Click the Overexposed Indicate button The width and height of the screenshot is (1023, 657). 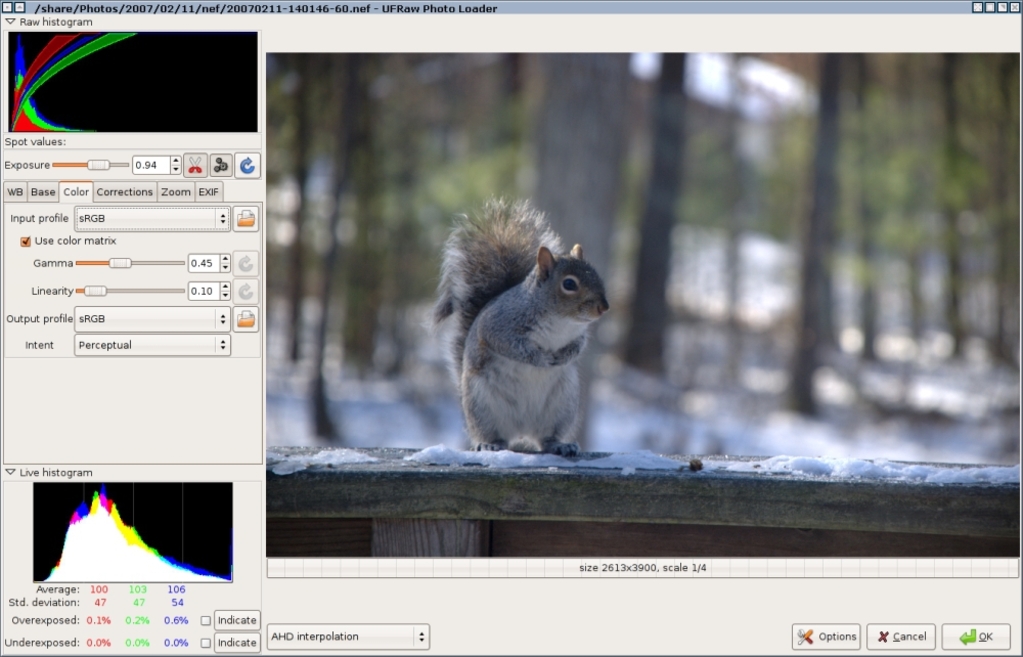pos(237,620)
